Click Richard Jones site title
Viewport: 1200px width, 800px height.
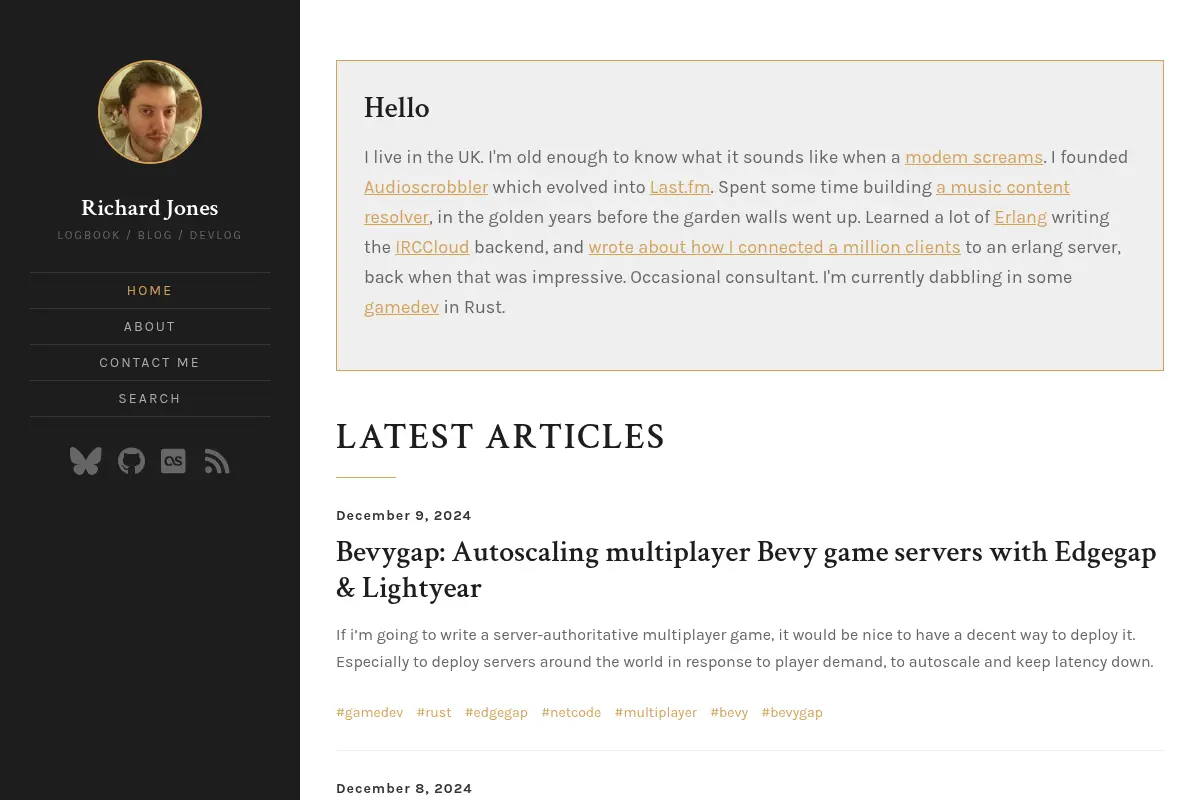[150, 208]
